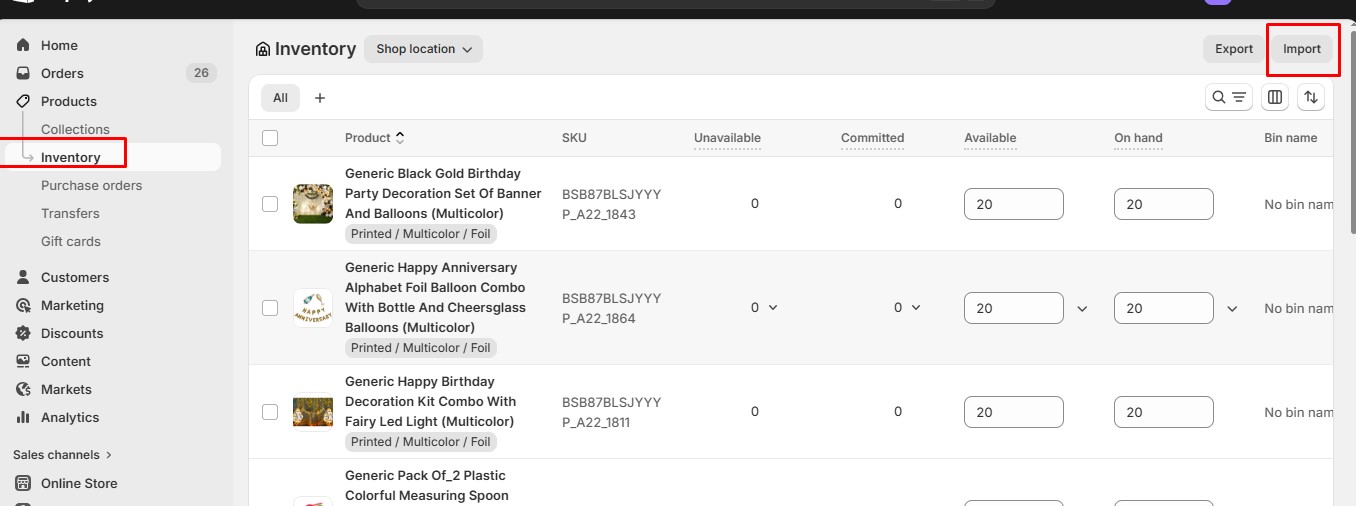Check the Black Gold Birthday product checkbox
Screen dimensions: 1356x506
click(270, 204)
